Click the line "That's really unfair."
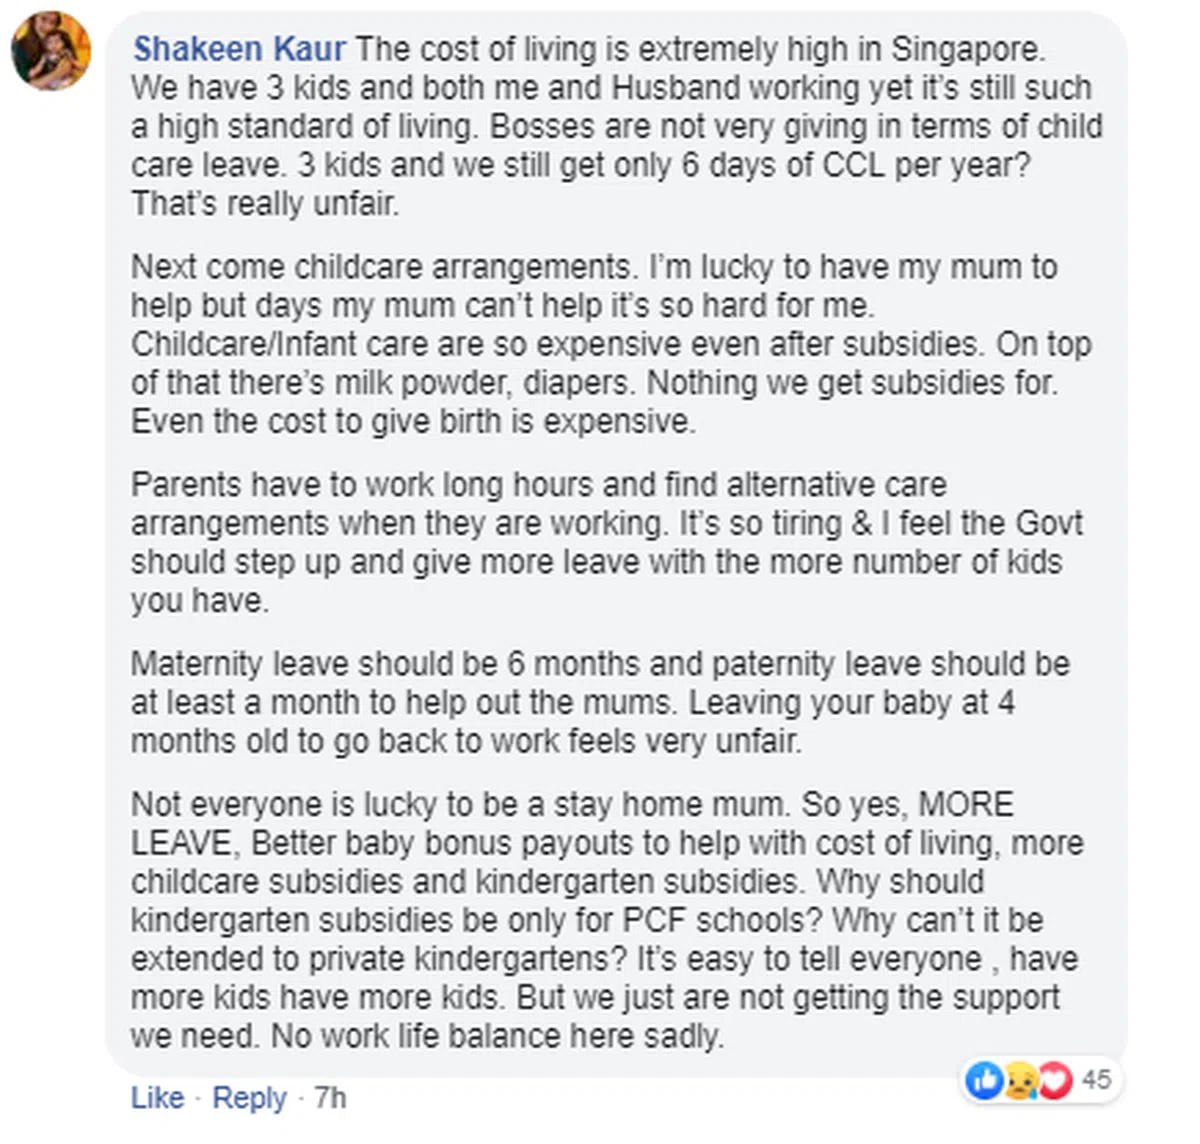The width and height of the screenshot is (1200, 1144). click(x=265, y=204)
